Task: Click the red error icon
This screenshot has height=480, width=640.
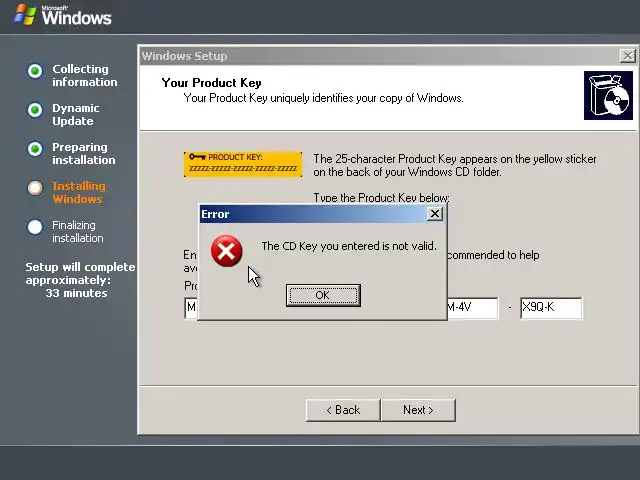Action: pos(227,251)
